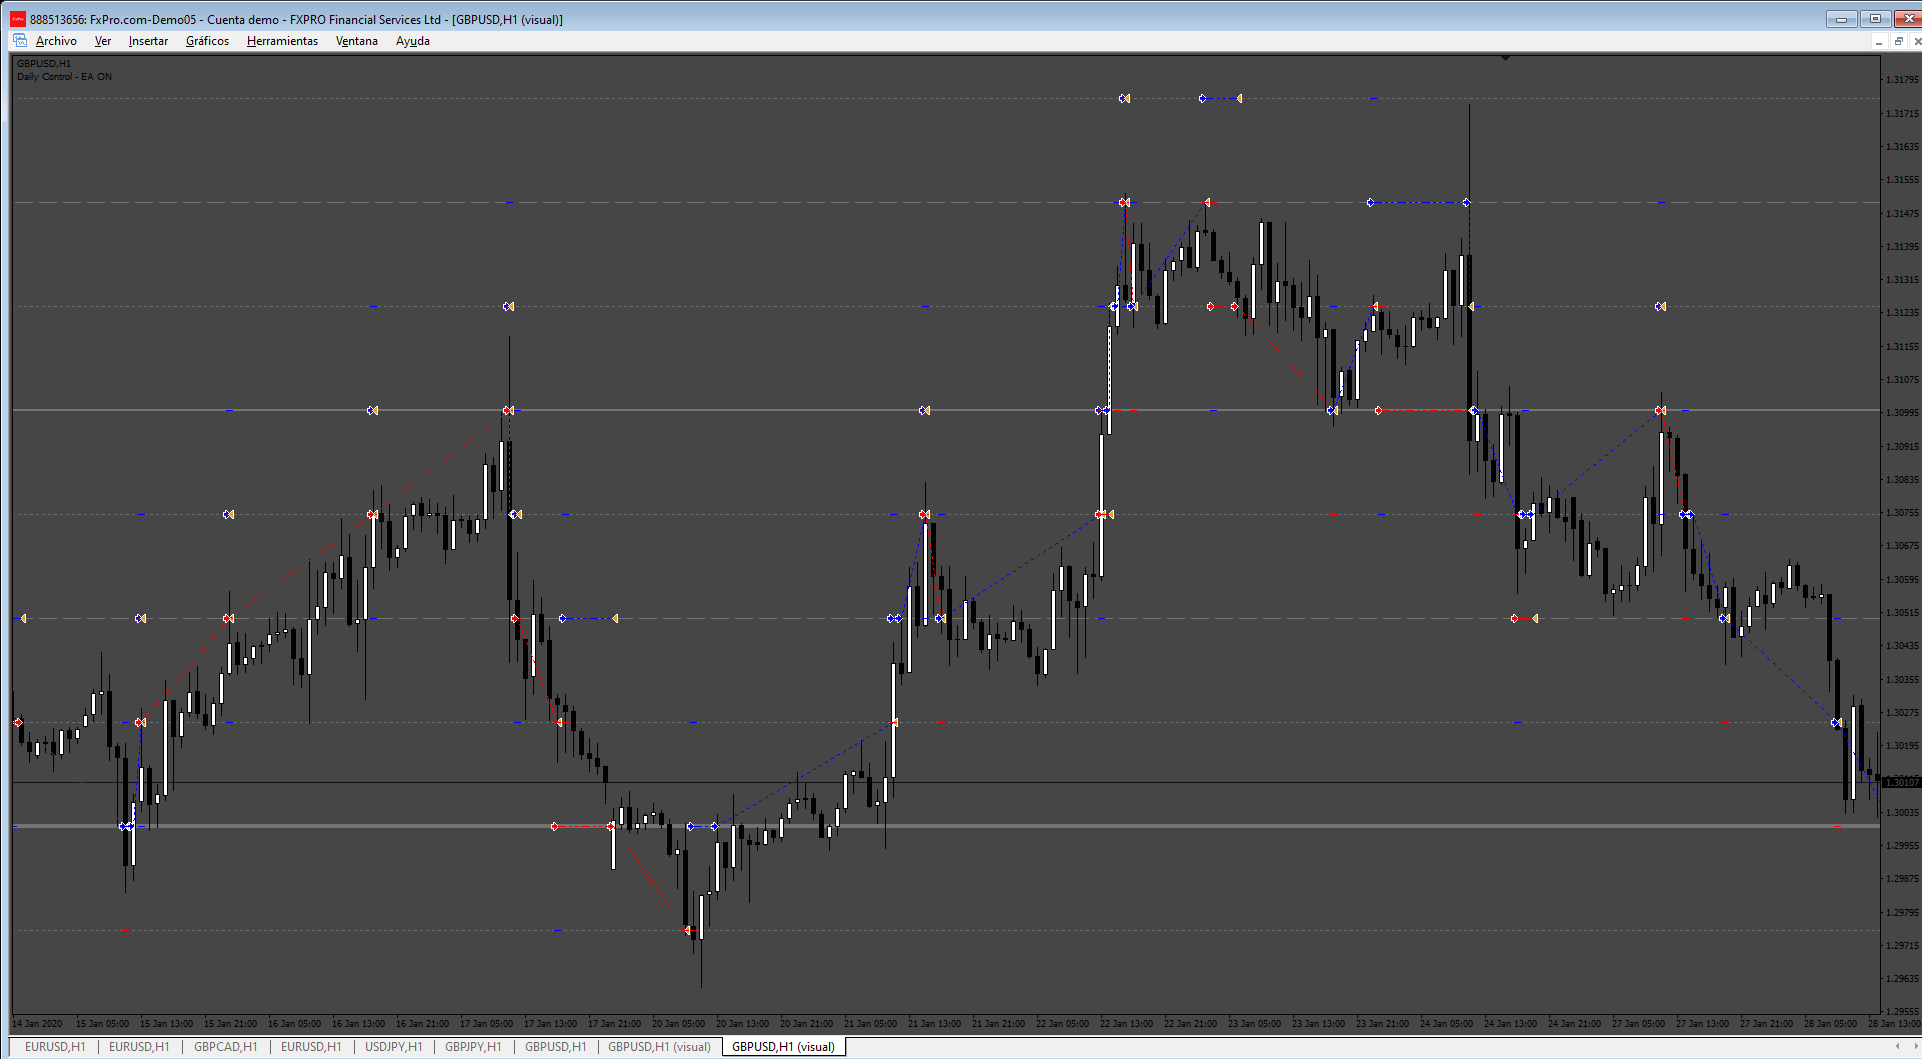
Task: Switch to the GBPCAD,H1 chart tab
Action: pos(226,1047)
